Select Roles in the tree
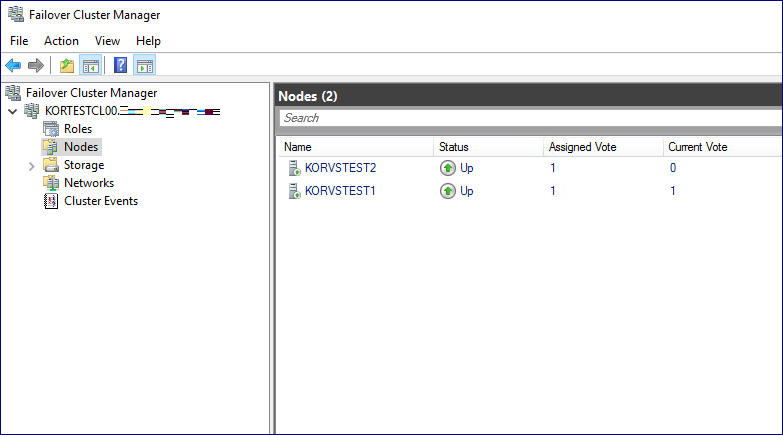Image resolution: width=783 pixels, height=435 pixels. tap(78, 129)
